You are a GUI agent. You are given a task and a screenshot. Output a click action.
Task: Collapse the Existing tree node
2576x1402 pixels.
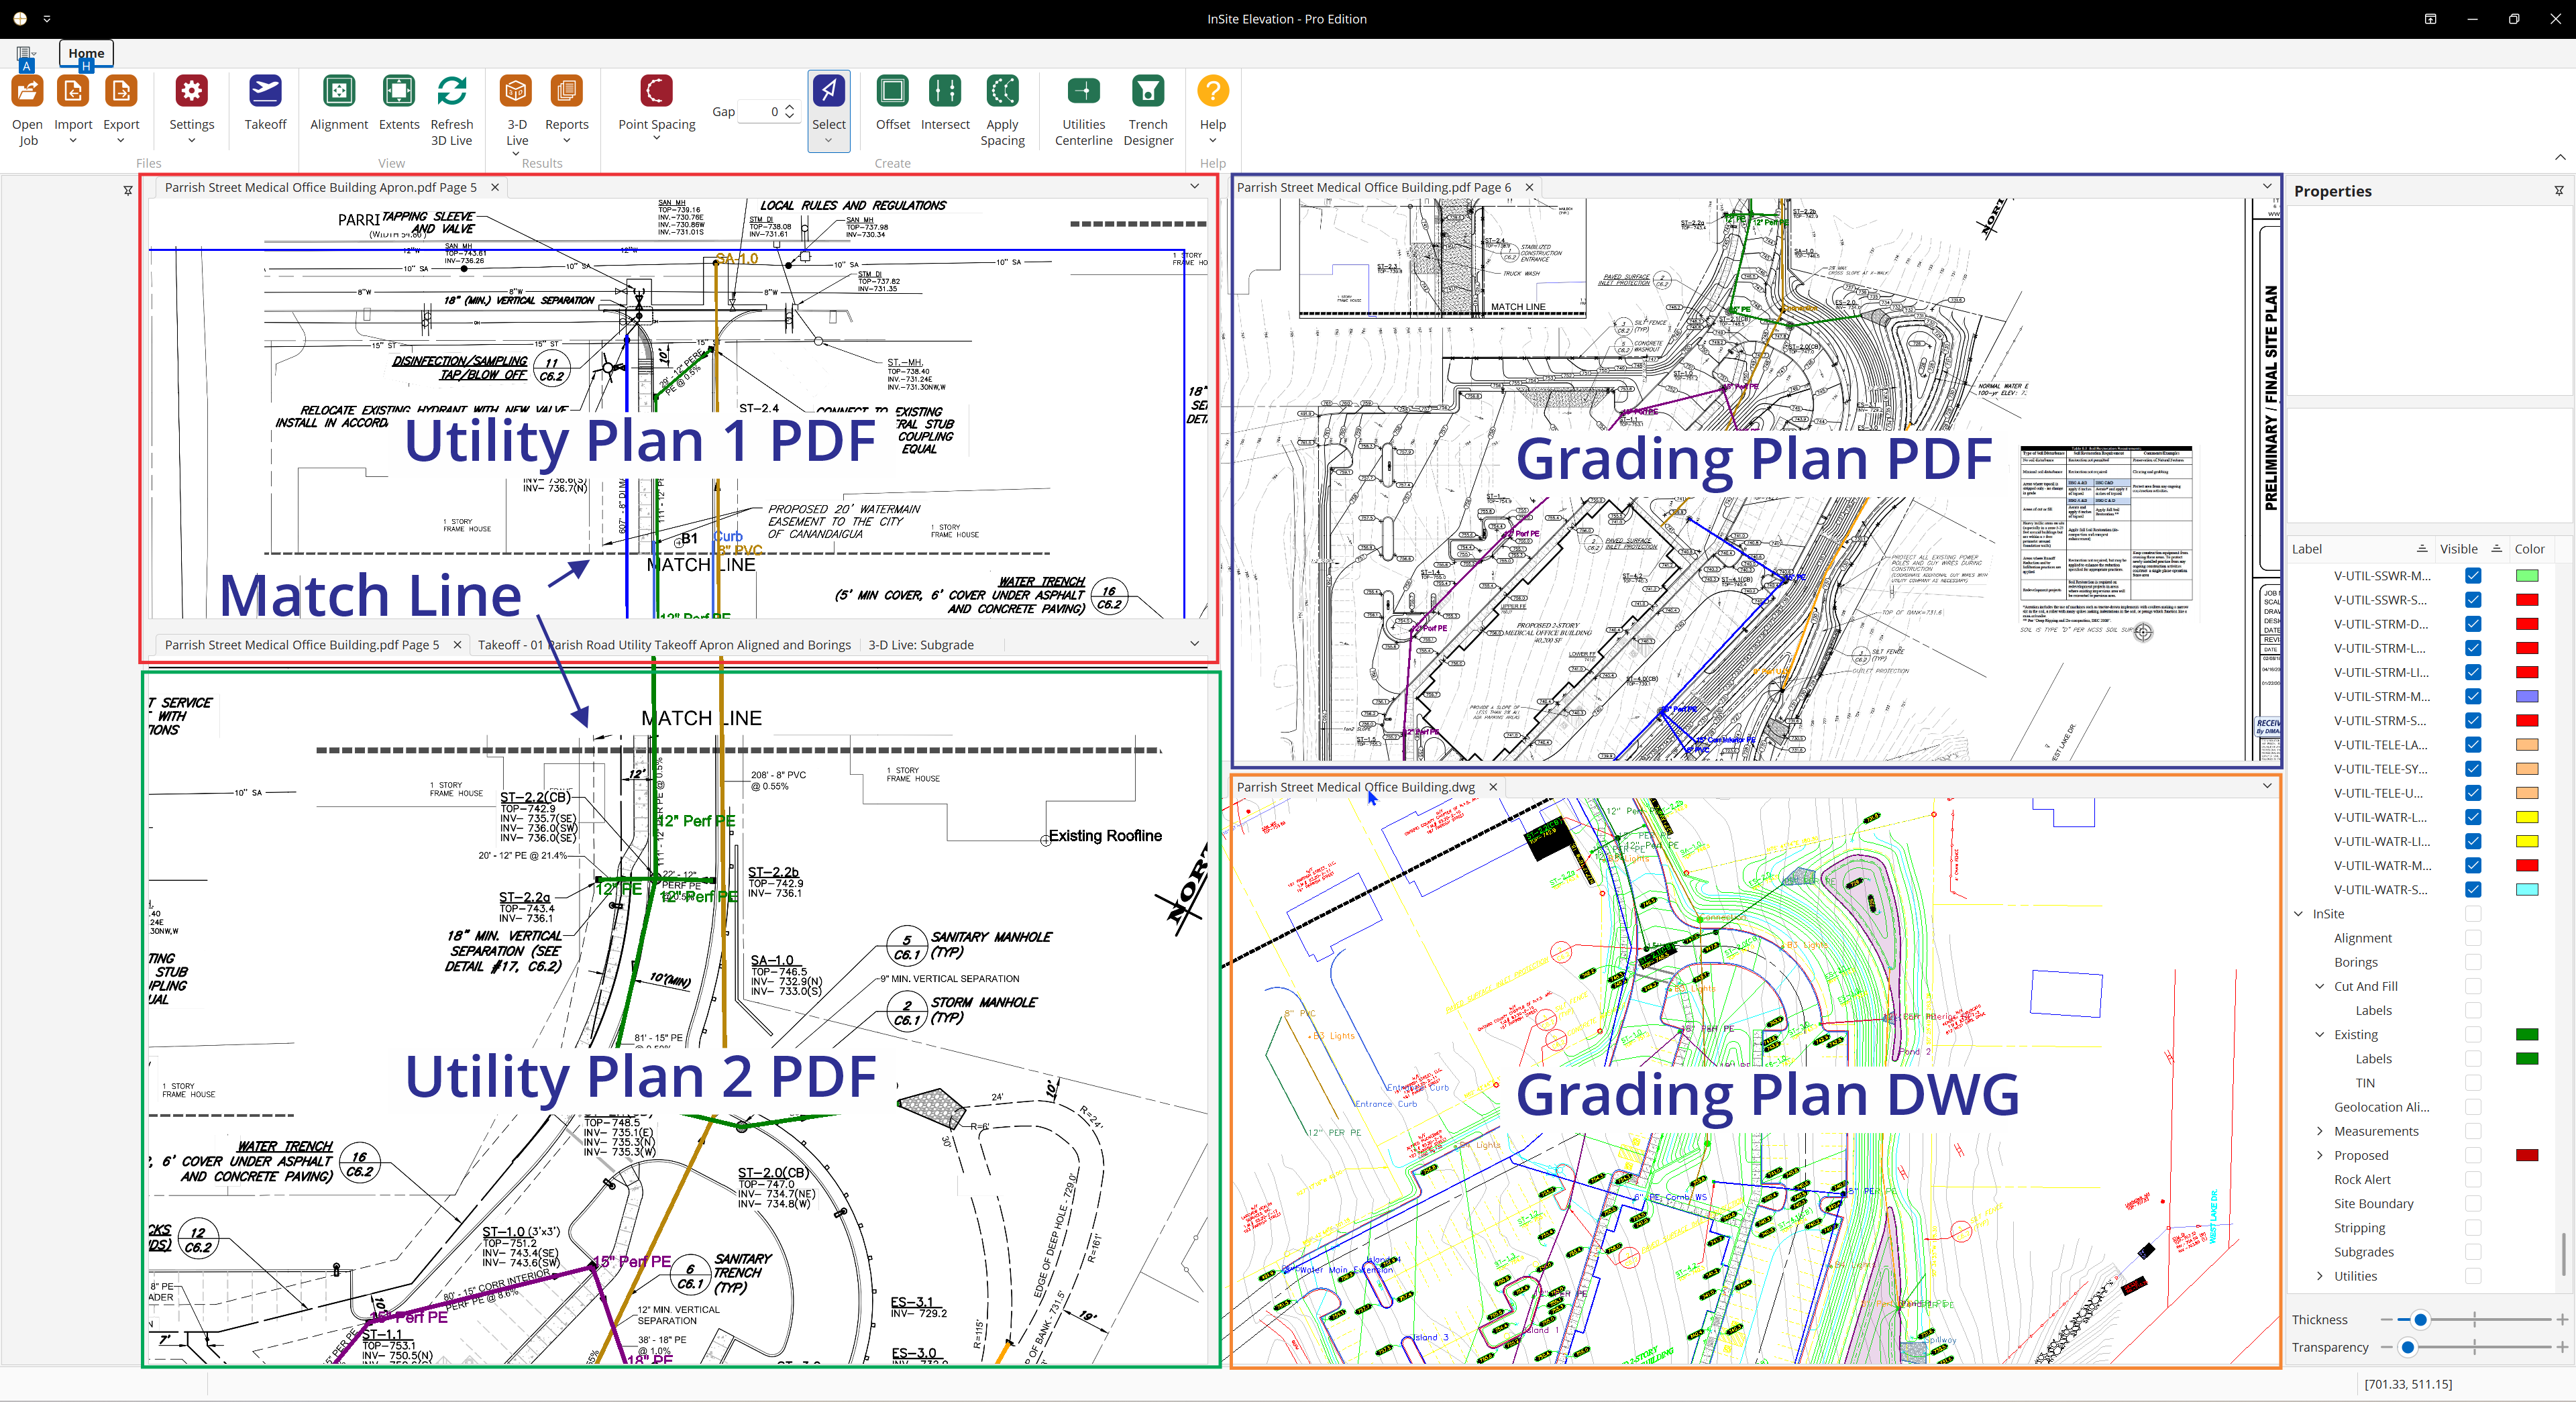coord(2320,1035)
